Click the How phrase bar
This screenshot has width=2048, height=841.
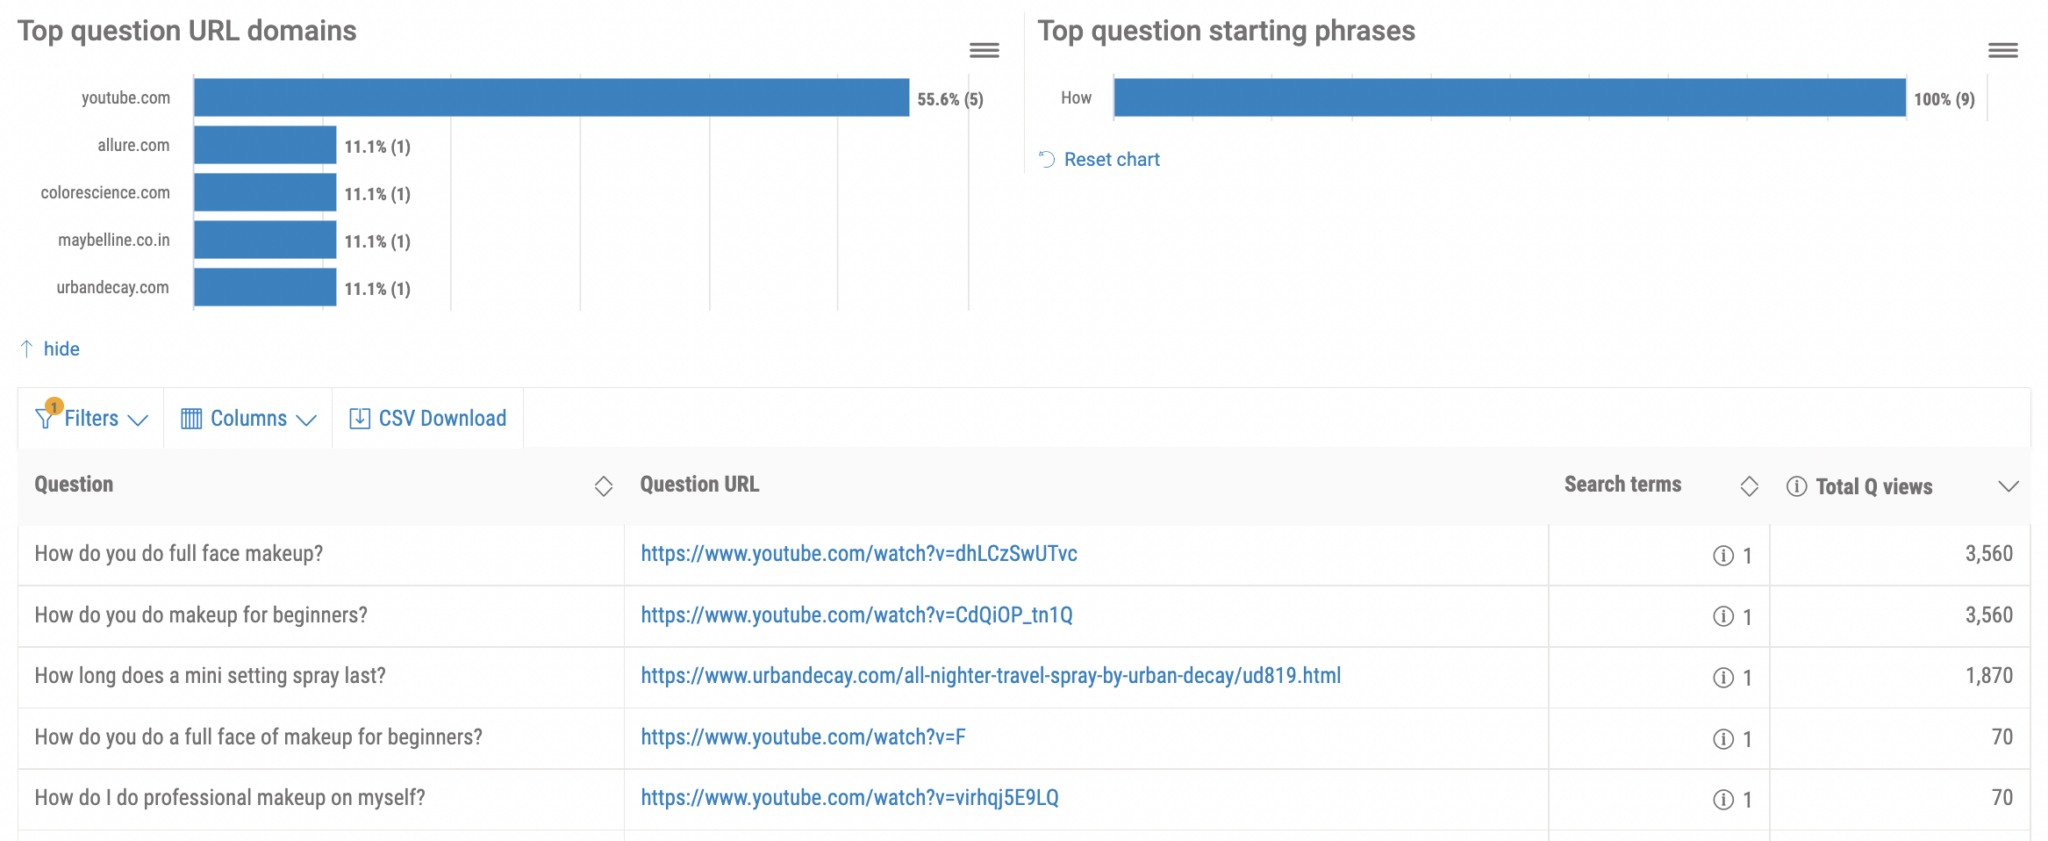tap(1500, 97)
